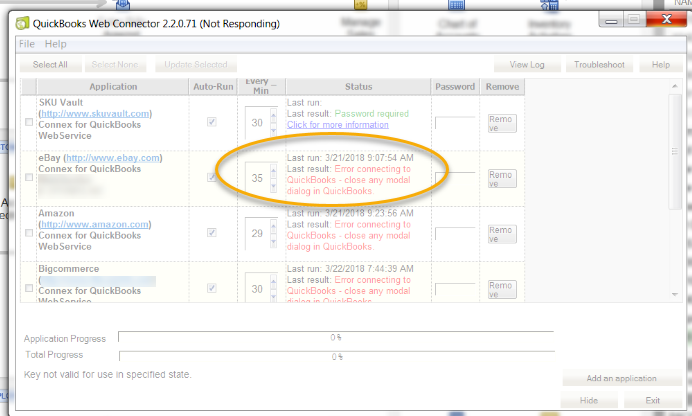
Task: Toggle Auto-Run for SKU Vault
Action: [x=212, y=122]
